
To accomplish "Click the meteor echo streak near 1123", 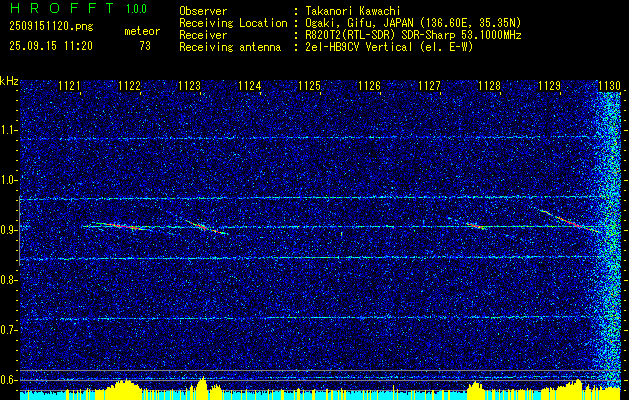I will click(206, 227).
